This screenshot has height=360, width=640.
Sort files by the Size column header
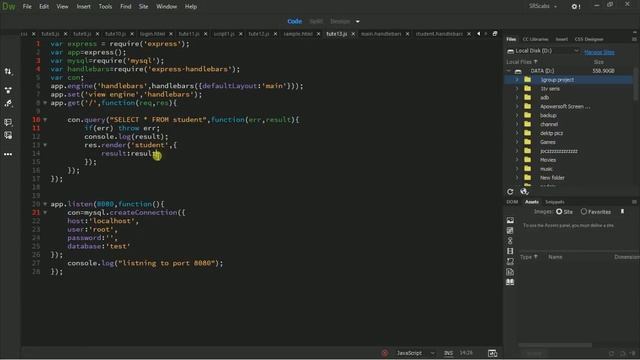point(598,62)
